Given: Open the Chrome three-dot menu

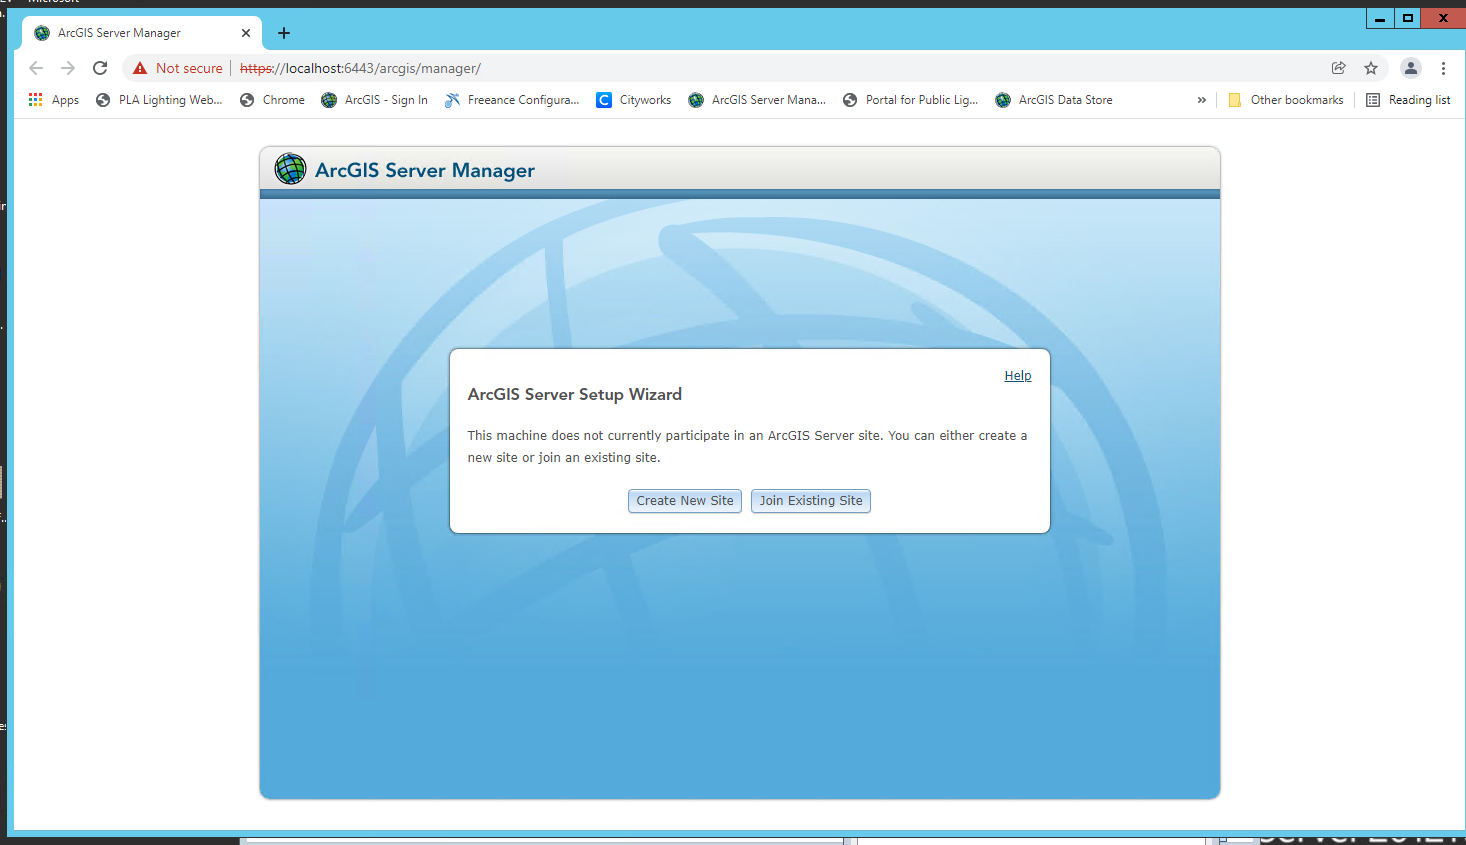Looking at the screenshot, I should point(1443,68).
